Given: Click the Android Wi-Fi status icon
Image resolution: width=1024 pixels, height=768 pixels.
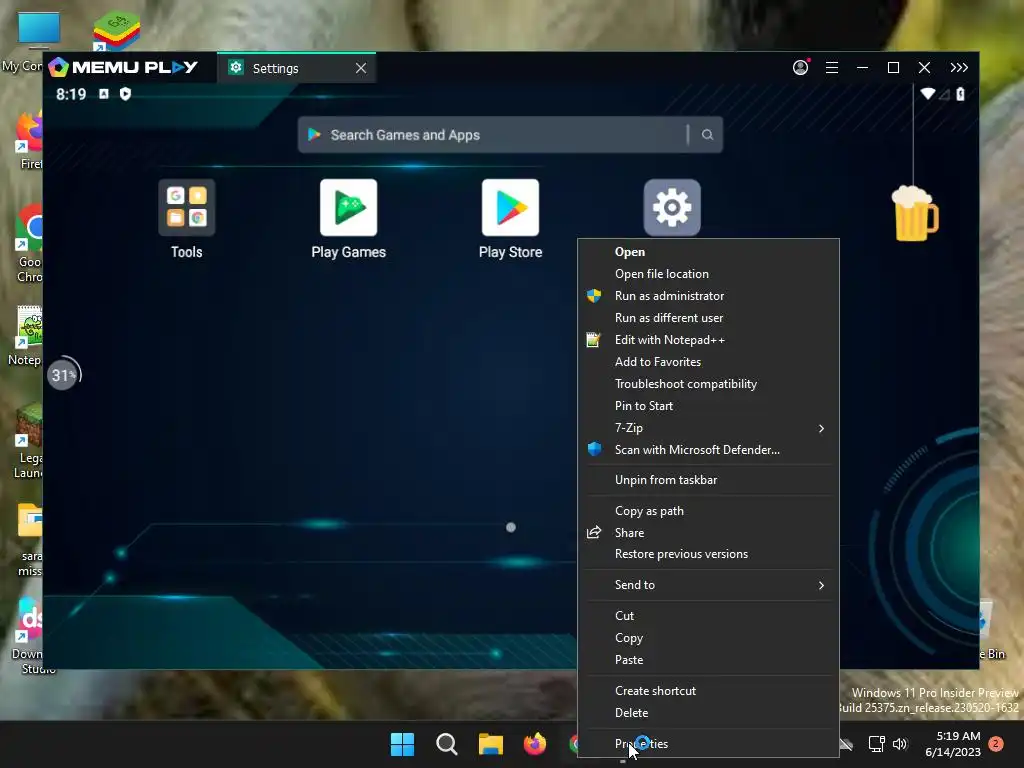Looking at the screenshot, I should point(927,94).
